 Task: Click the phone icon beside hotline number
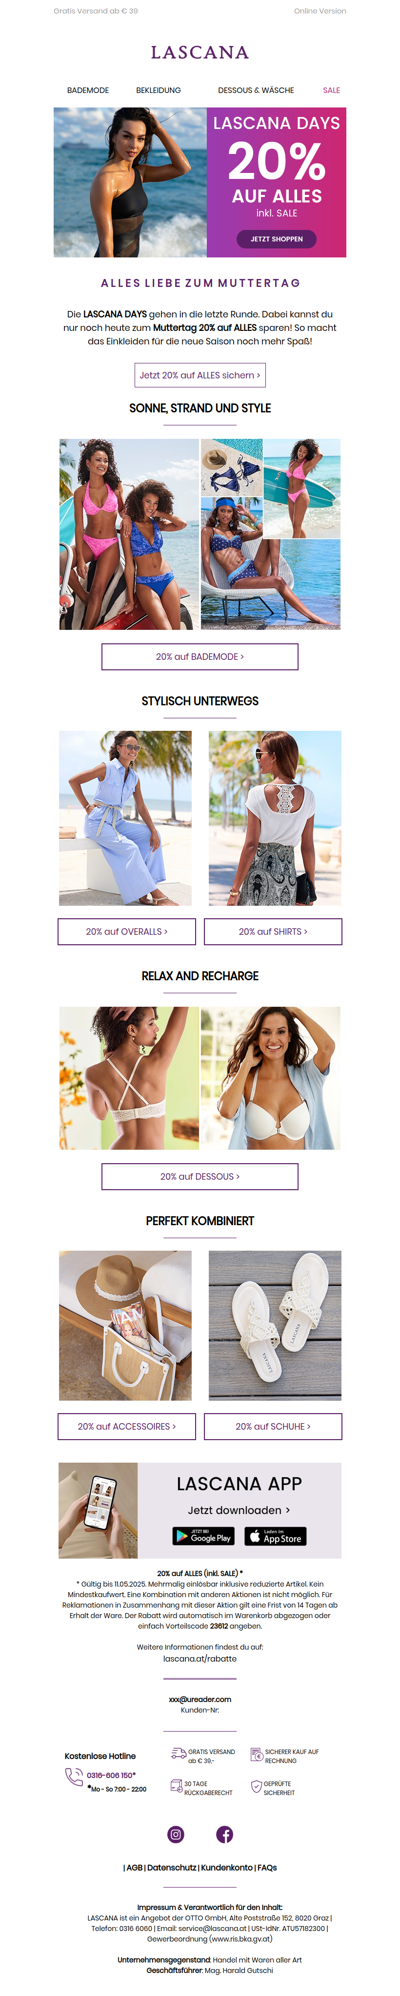[x=74, y=1776]
